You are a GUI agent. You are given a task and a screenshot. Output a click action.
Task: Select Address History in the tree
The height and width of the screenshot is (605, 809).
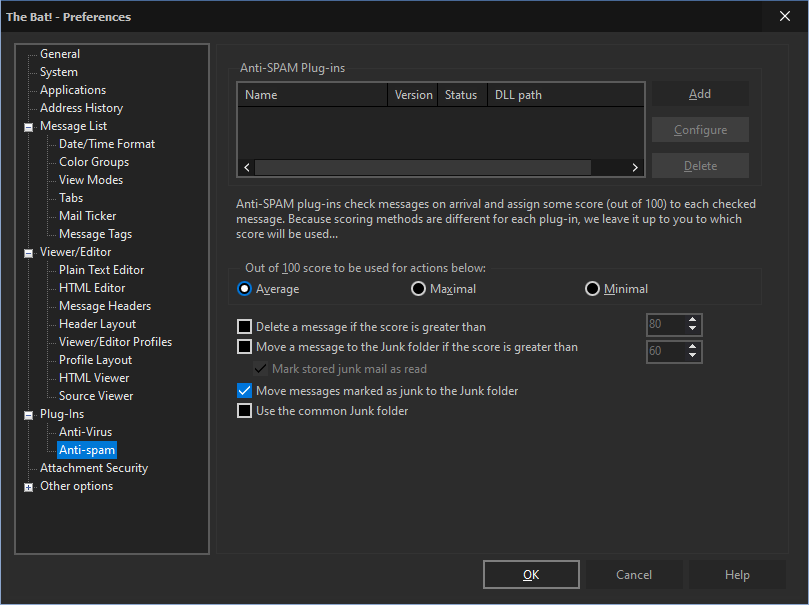82,108
